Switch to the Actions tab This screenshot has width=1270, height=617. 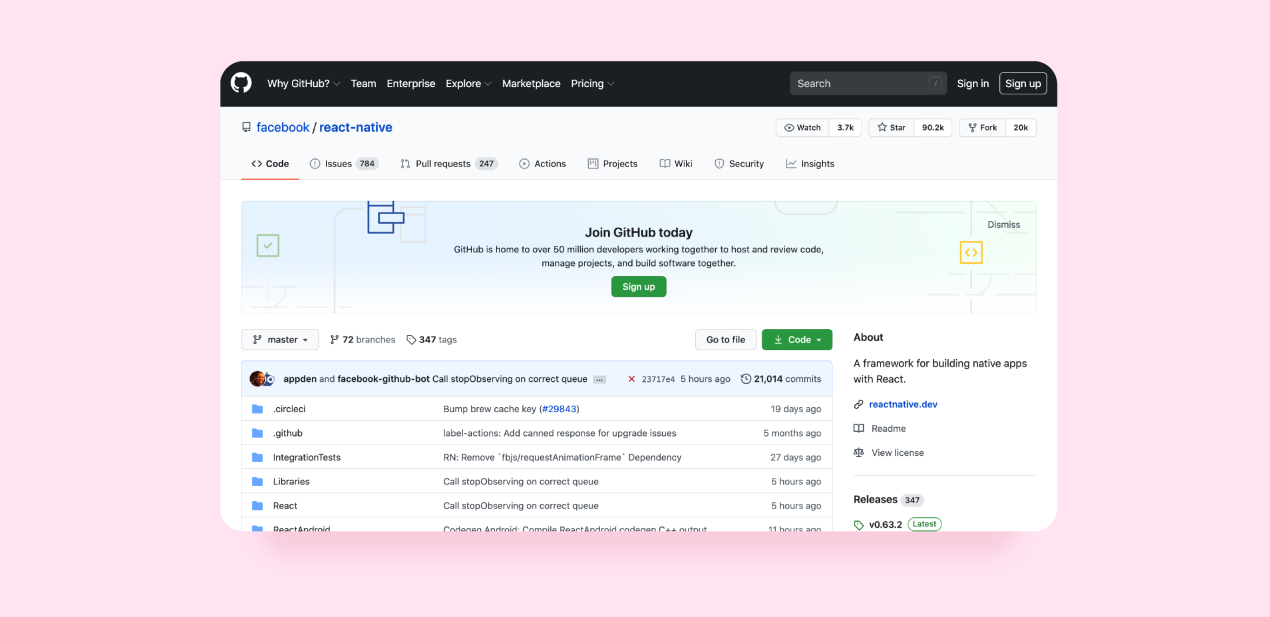[x=542, y=164]
